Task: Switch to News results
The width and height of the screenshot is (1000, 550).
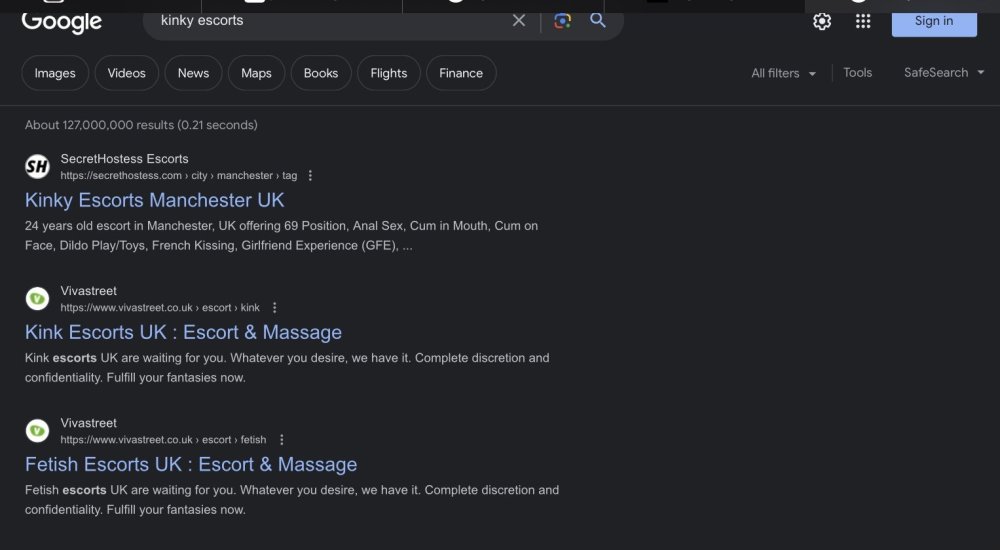Action: pos(193,73)
